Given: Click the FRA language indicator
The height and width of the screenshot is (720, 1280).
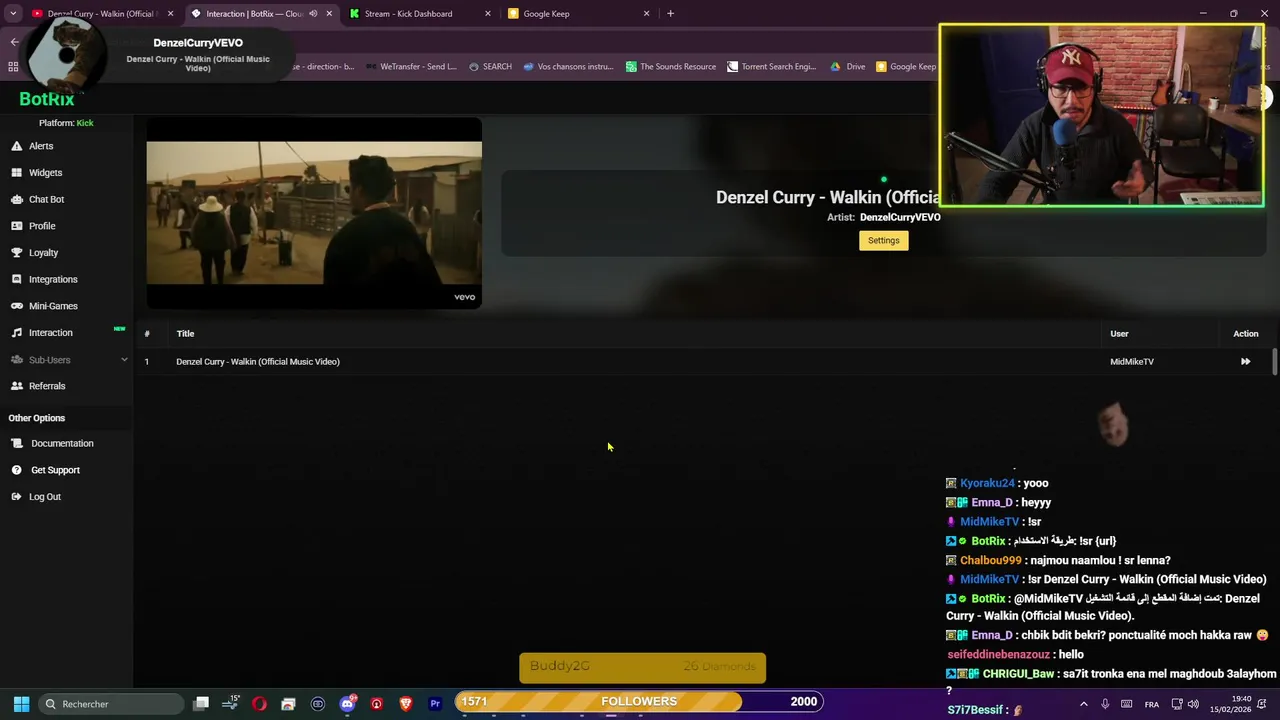Looking at the screenshot, I should click(1152, 704).
